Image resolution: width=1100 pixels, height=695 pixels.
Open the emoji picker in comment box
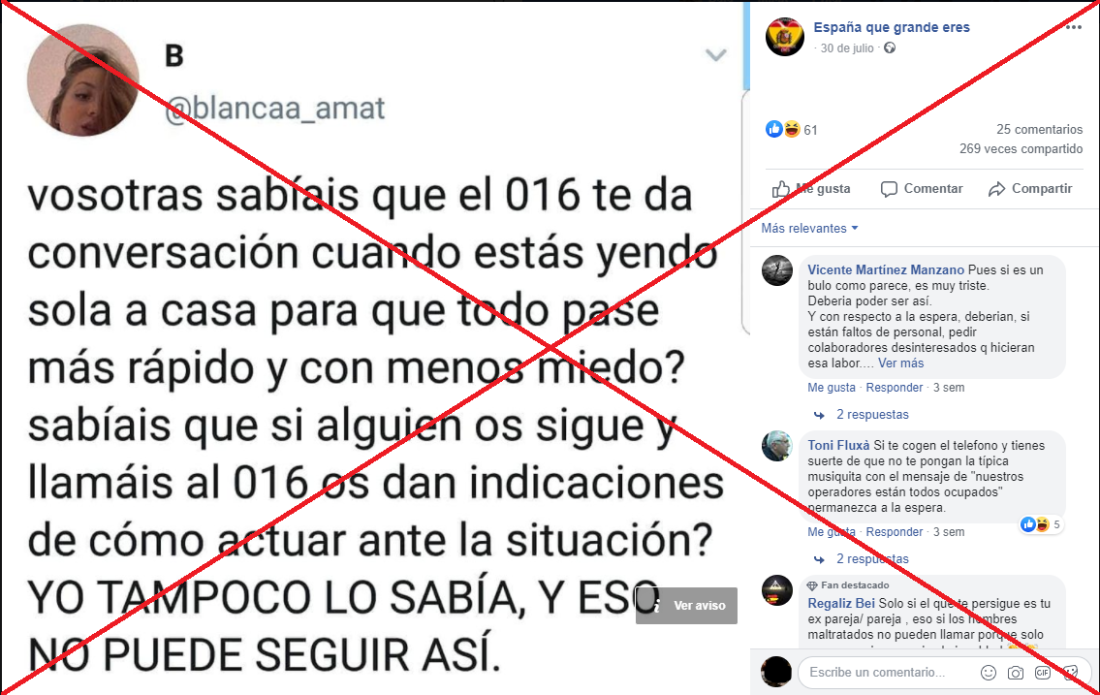pyautogui.click(x=988, y=673)
